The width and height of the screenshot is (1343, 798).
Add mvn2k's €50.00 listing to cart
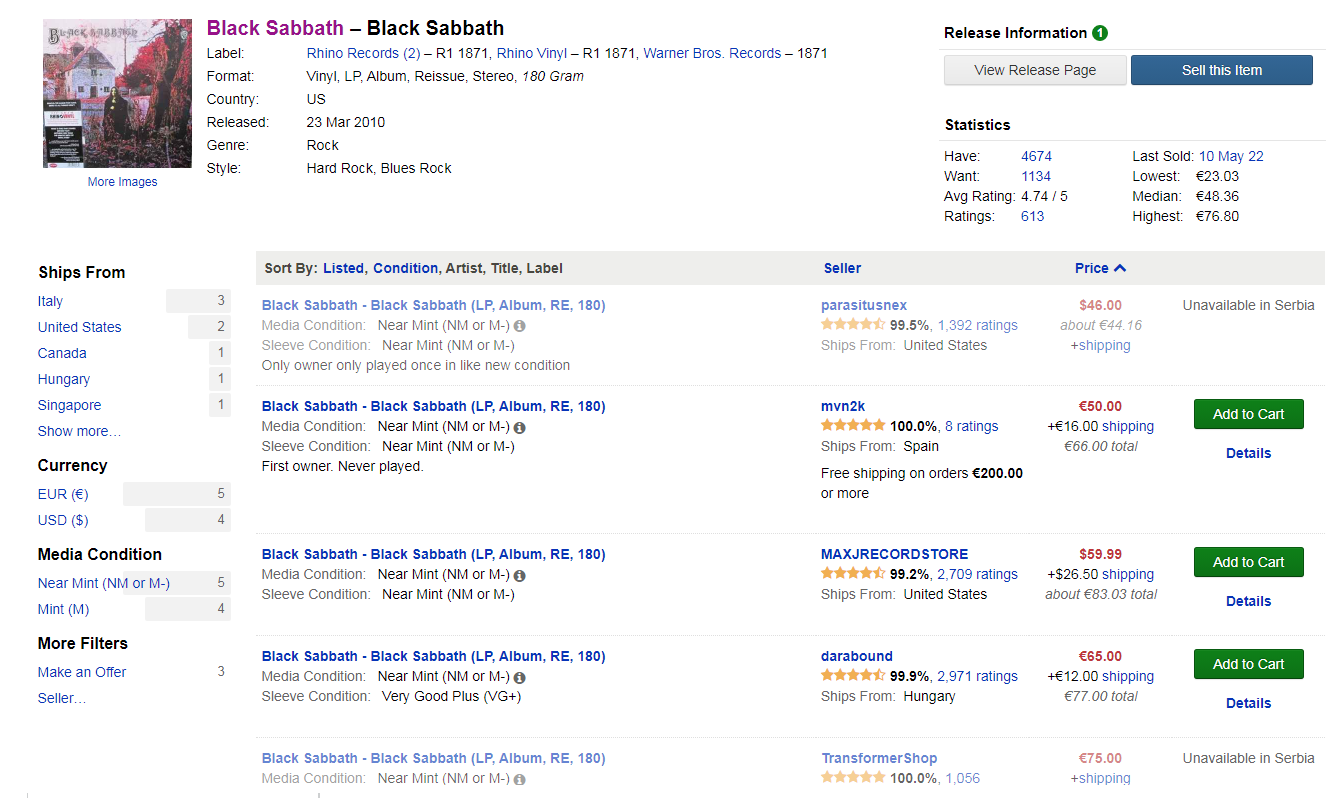pyautogui.click(x=1249, y=414)
